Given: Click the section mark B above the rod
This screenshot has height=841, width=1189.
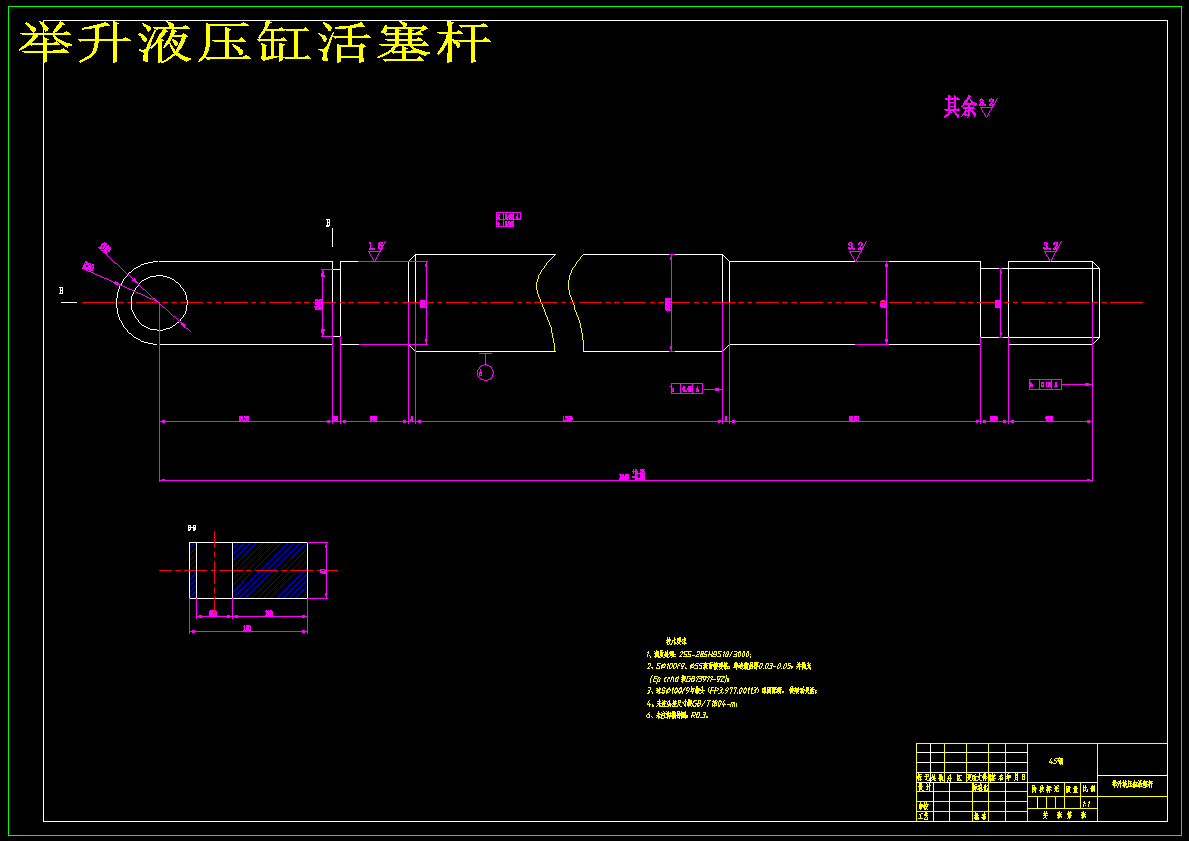Looking at the screenshot, I should [x=328, y=223].
